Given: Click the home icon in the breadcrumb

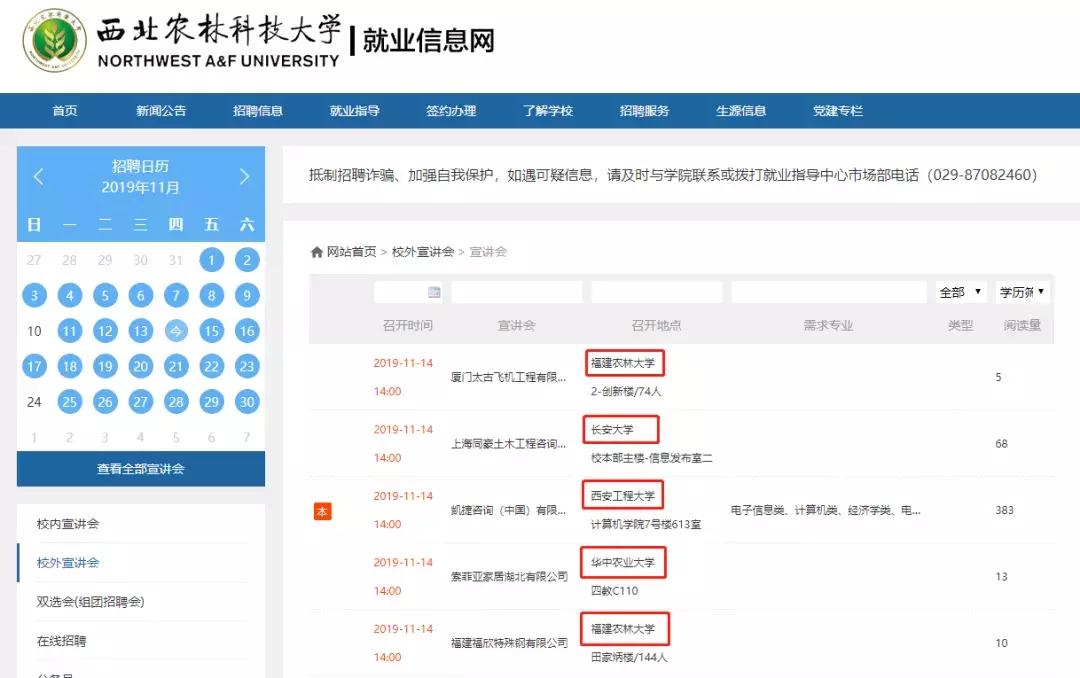Looking at the screenshot, I should [x=316, y=251].
